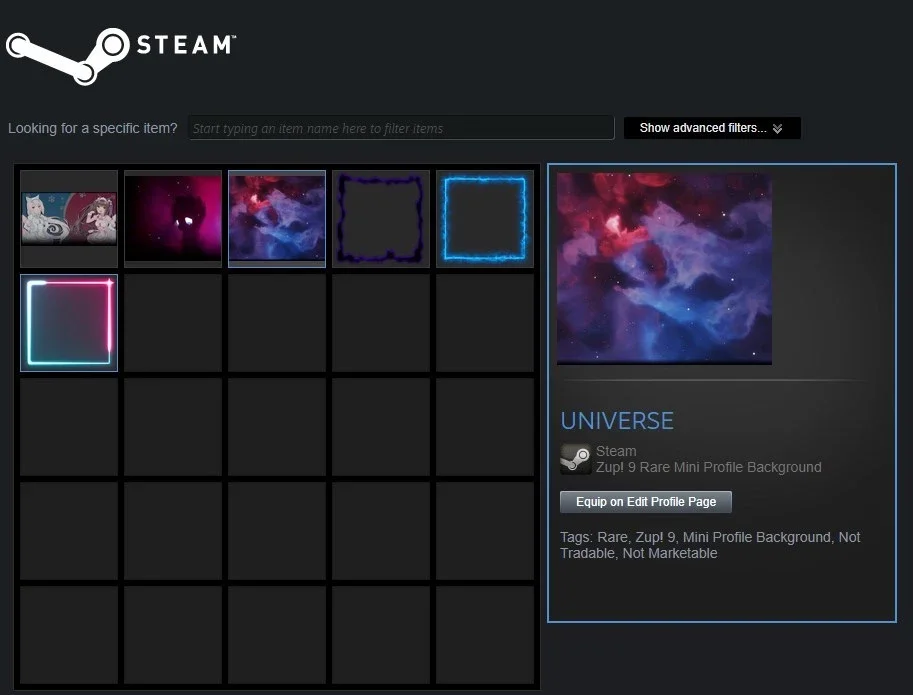The width and height of the screenshot is (913, 695).
Task: Expand Show advanced filters dropdown
Action: (712, 128)
